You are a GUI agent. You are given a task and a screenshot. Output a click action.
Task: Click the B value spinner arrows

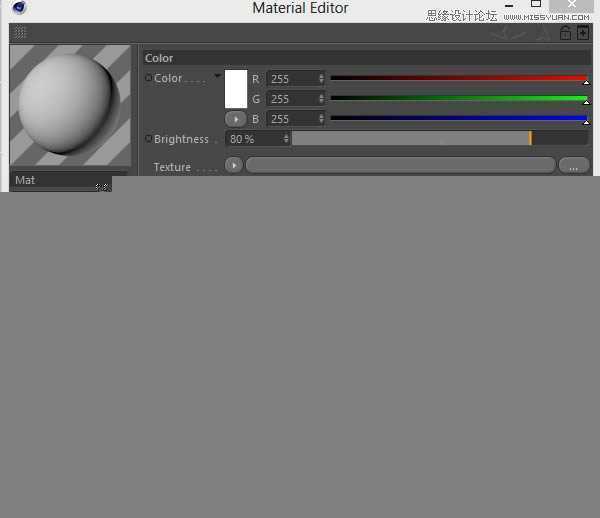(321, 119)
